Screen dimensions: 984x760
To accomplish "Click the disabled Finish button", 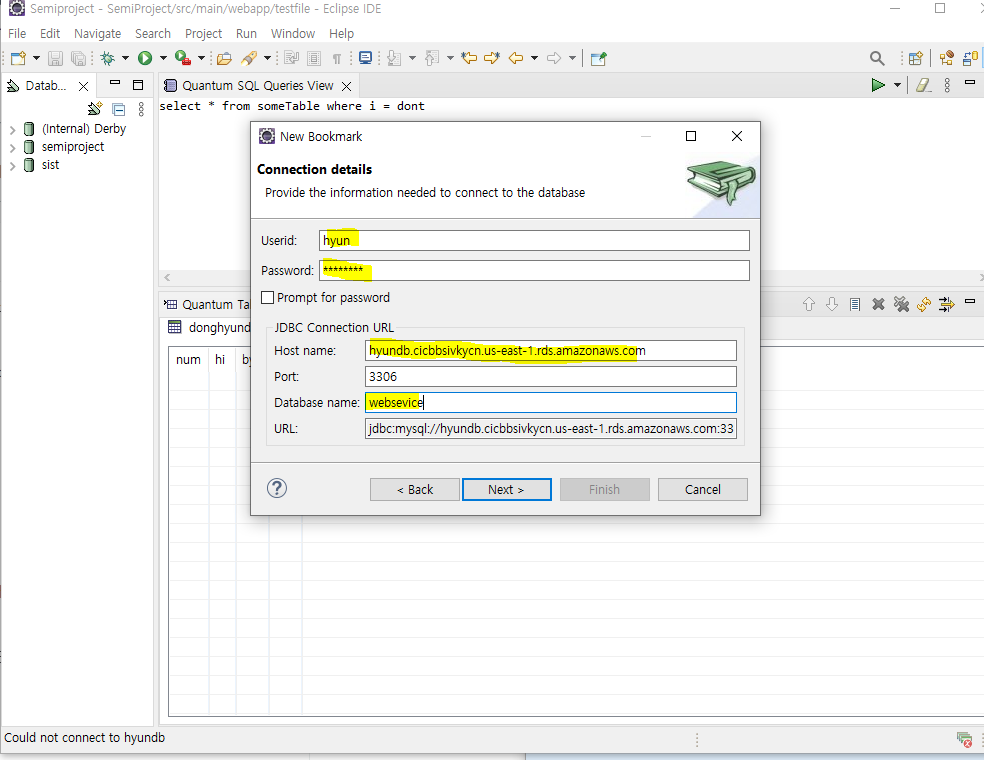I will coord(604,490).
